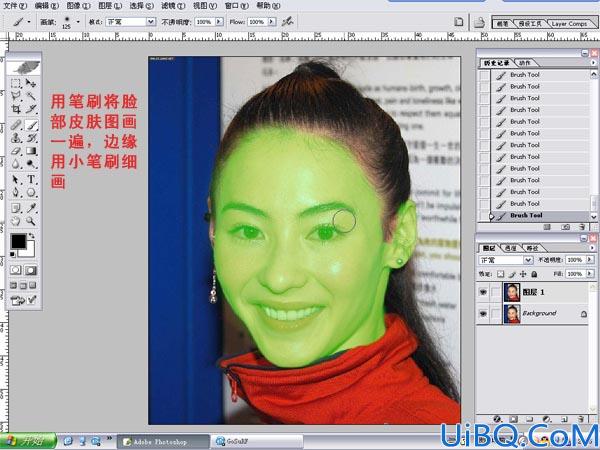This screenshot has height=450, width=600.
Task: Open the options bar opacity slider arrow
Action: tap(219, 22)
